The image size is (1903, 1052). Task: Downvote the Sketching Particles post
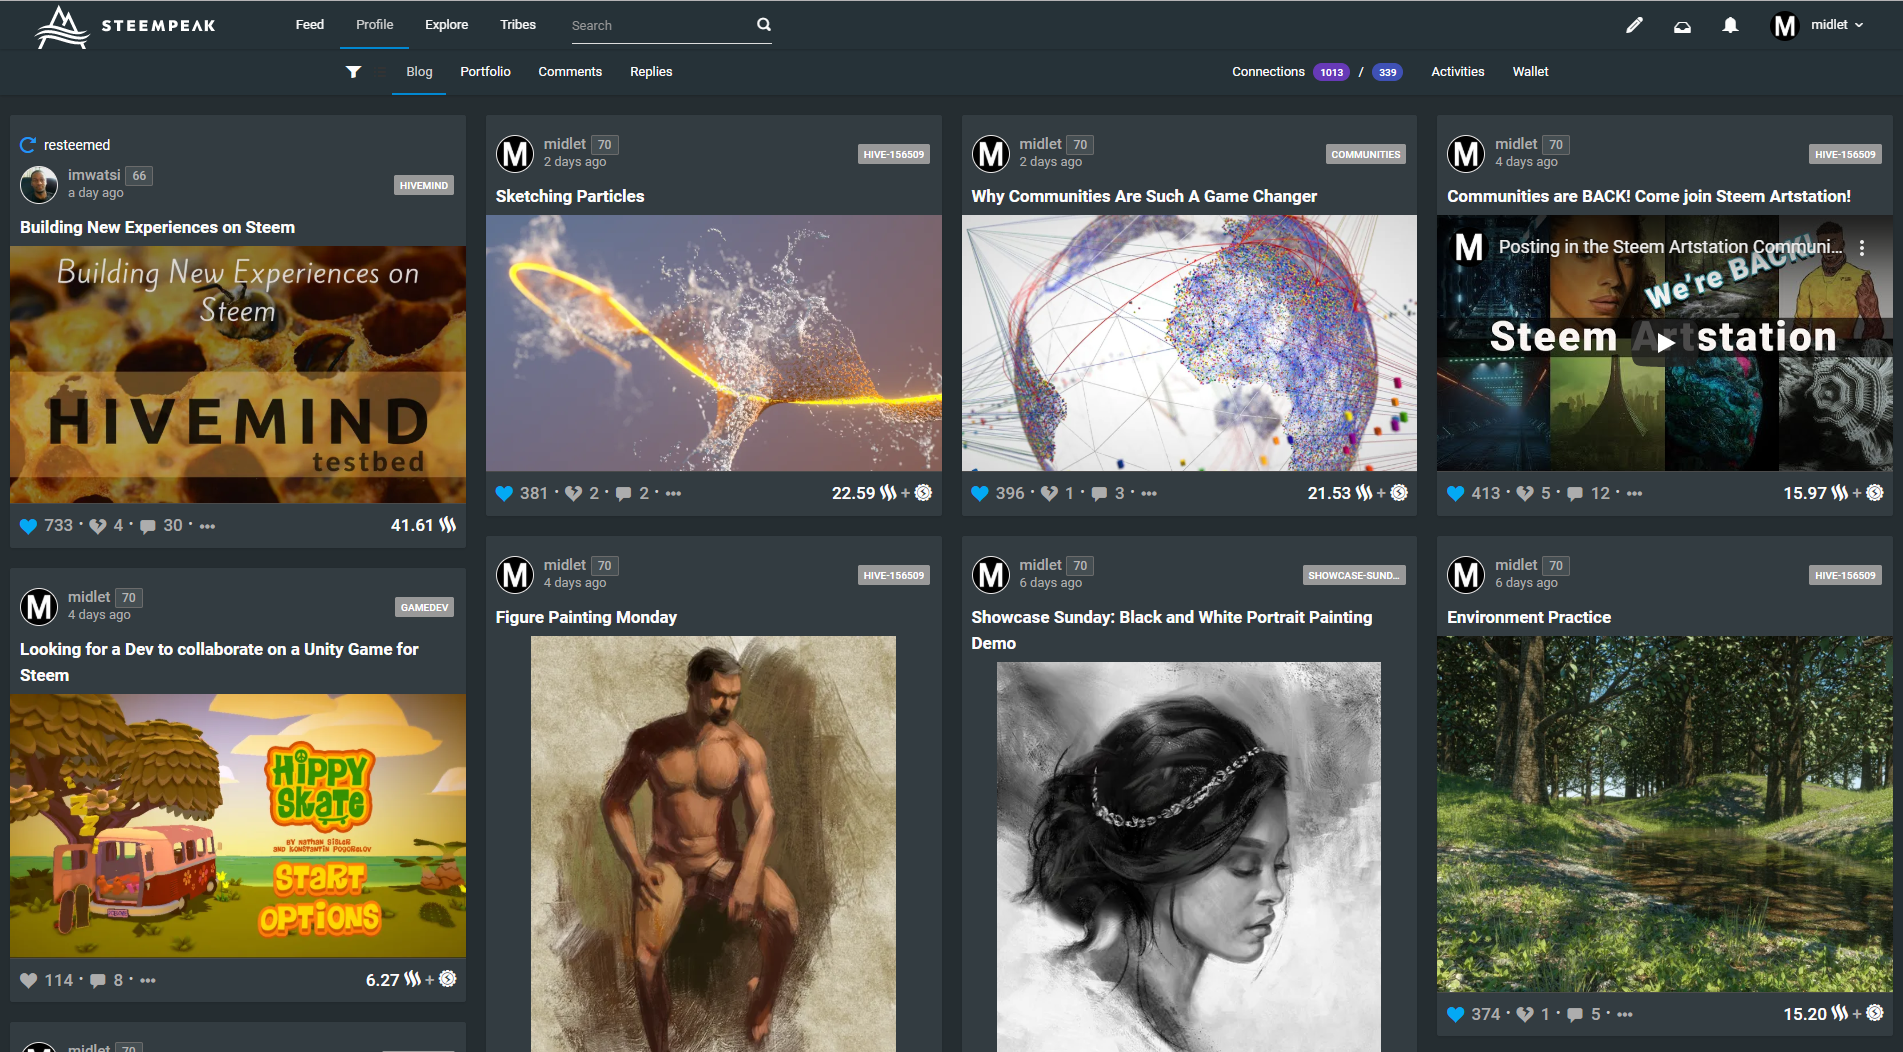[x=574, y=494]
